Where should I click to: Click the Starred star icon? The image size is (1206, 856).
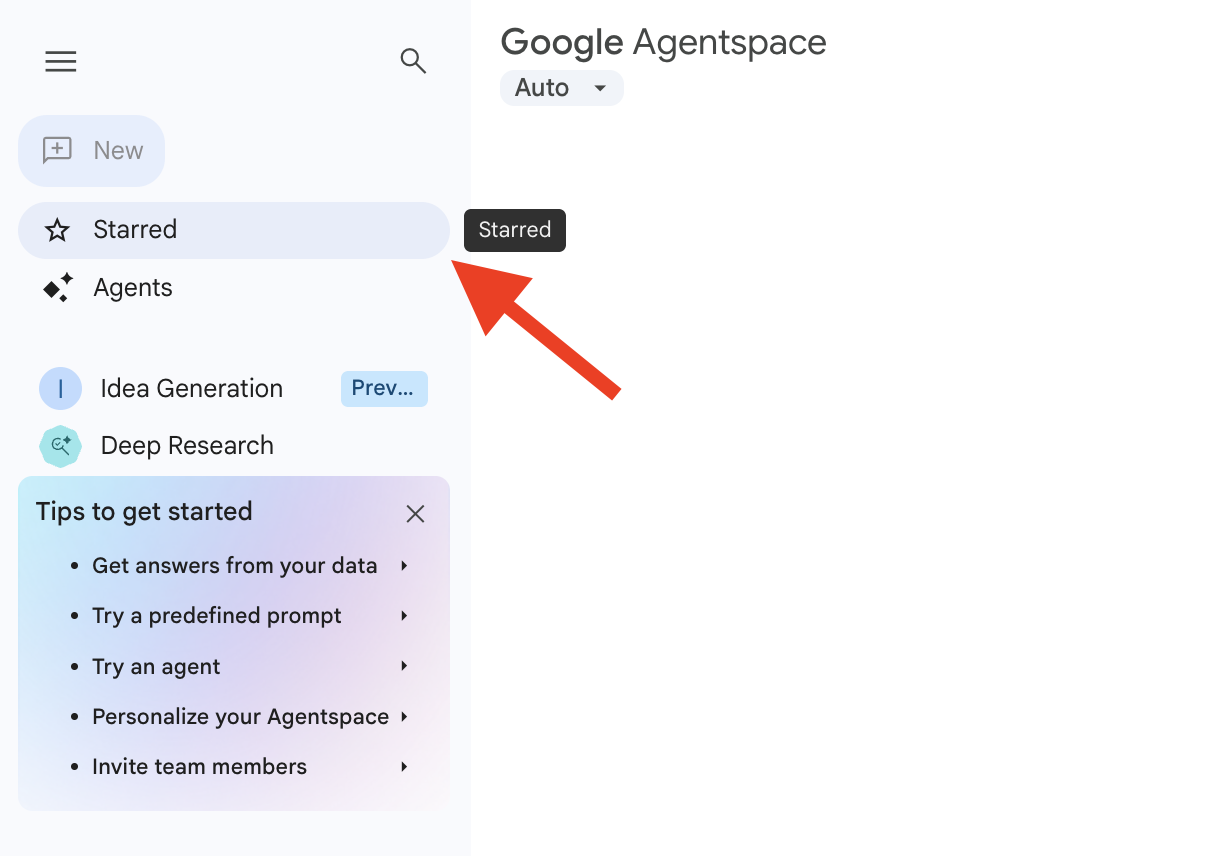58,230
